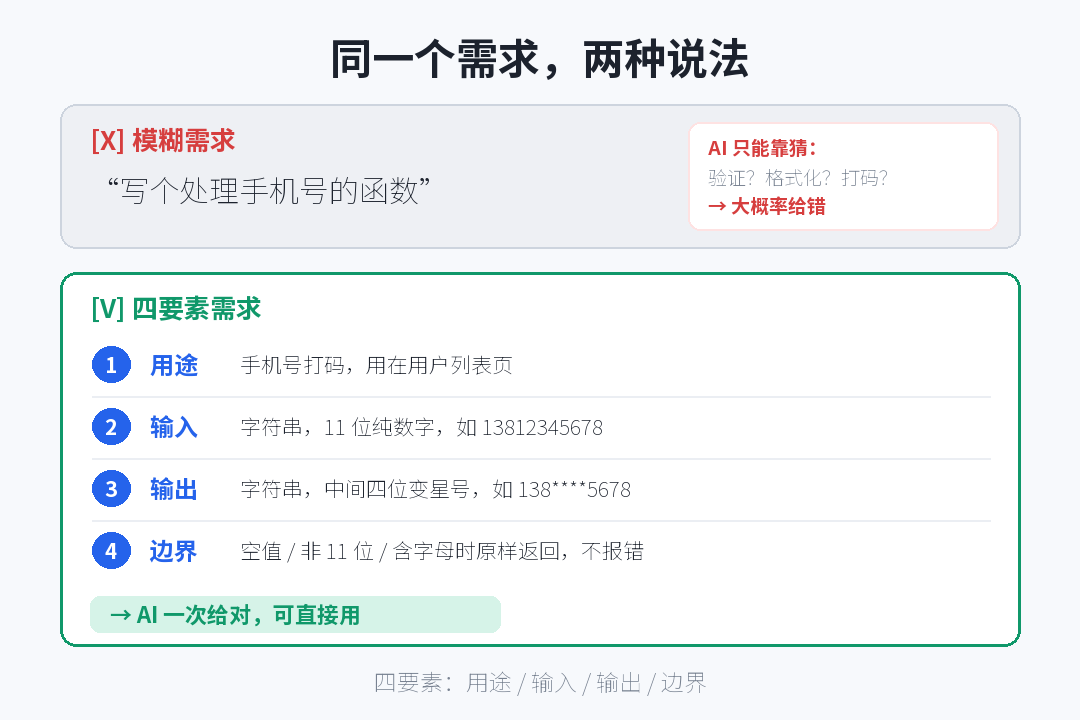
Task: Select the quote 写个处理手机号的函数
Action: (269, 191)
